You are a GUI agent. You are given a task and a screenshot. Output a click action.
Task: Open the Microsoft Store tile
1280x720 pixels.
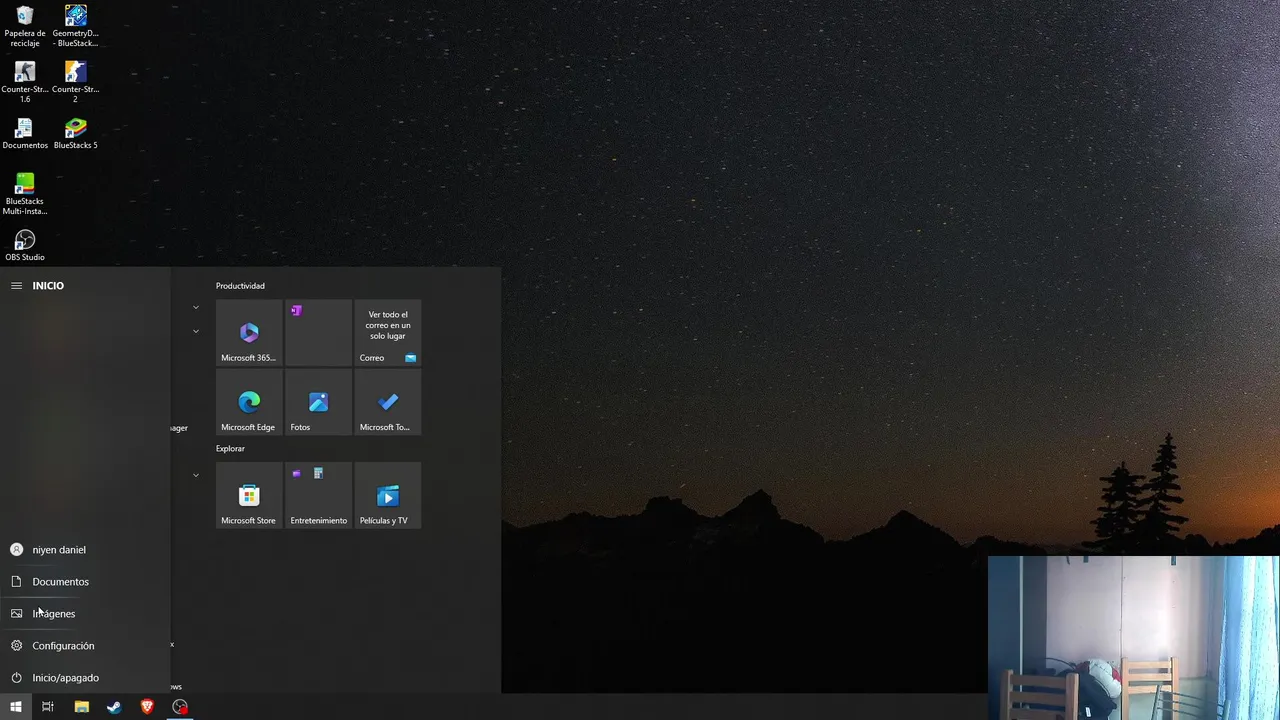(x=249, y=495)
